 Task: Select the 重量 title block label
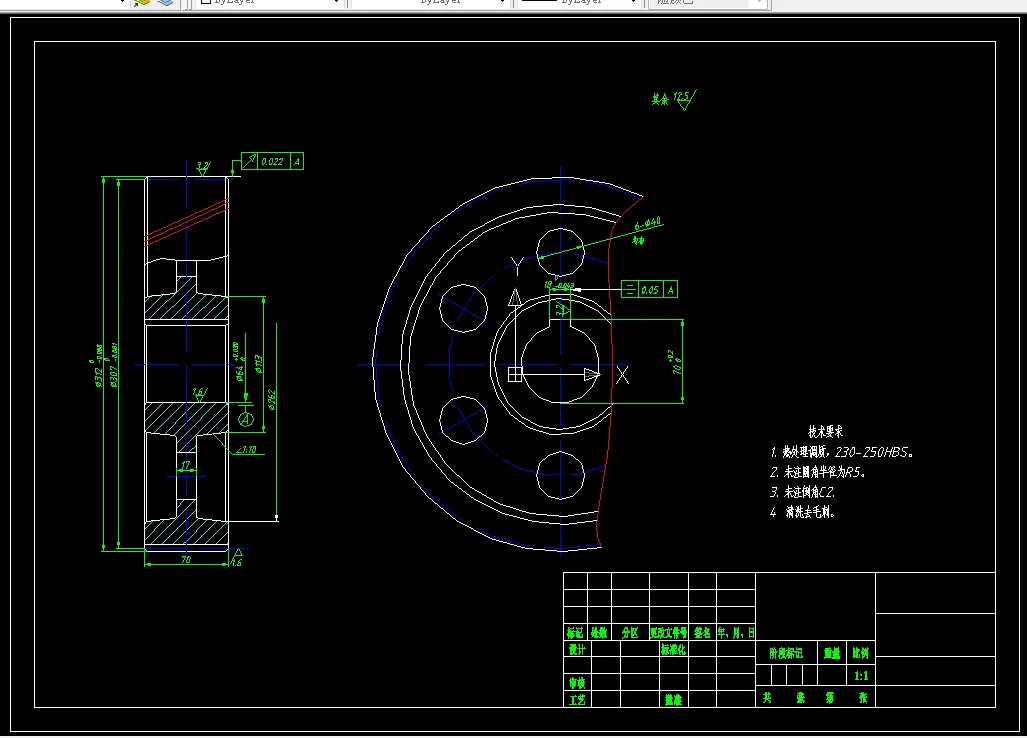click(x=832, y=654)
